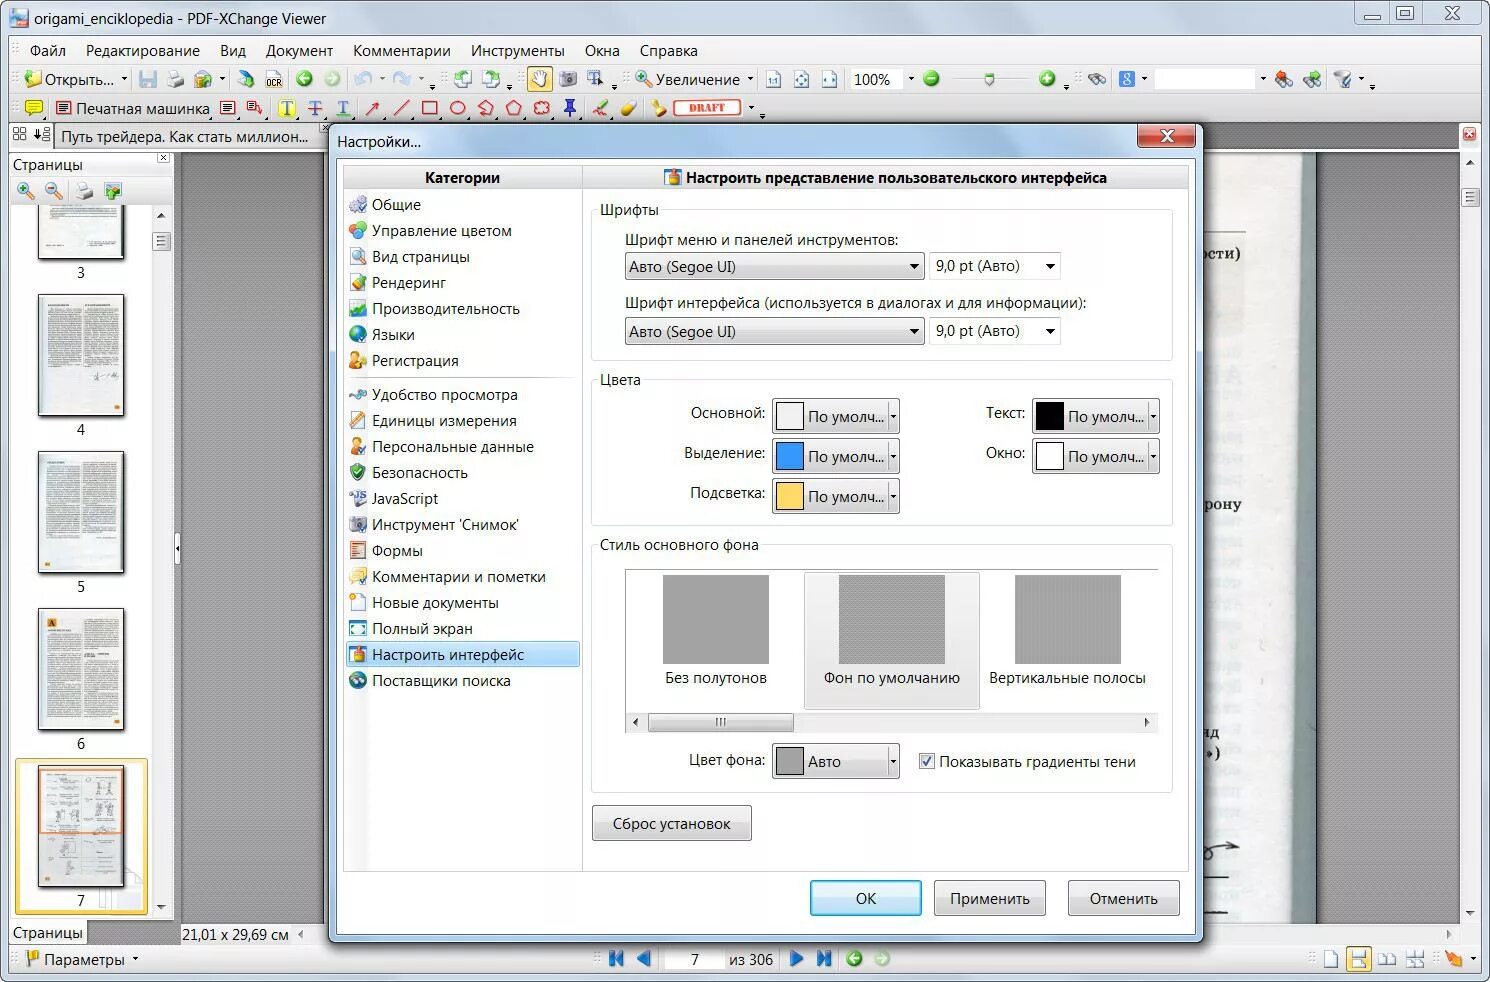The image size is (1490, 982).
Task: Open the Редактирование menu
Action: pos(143,50)
